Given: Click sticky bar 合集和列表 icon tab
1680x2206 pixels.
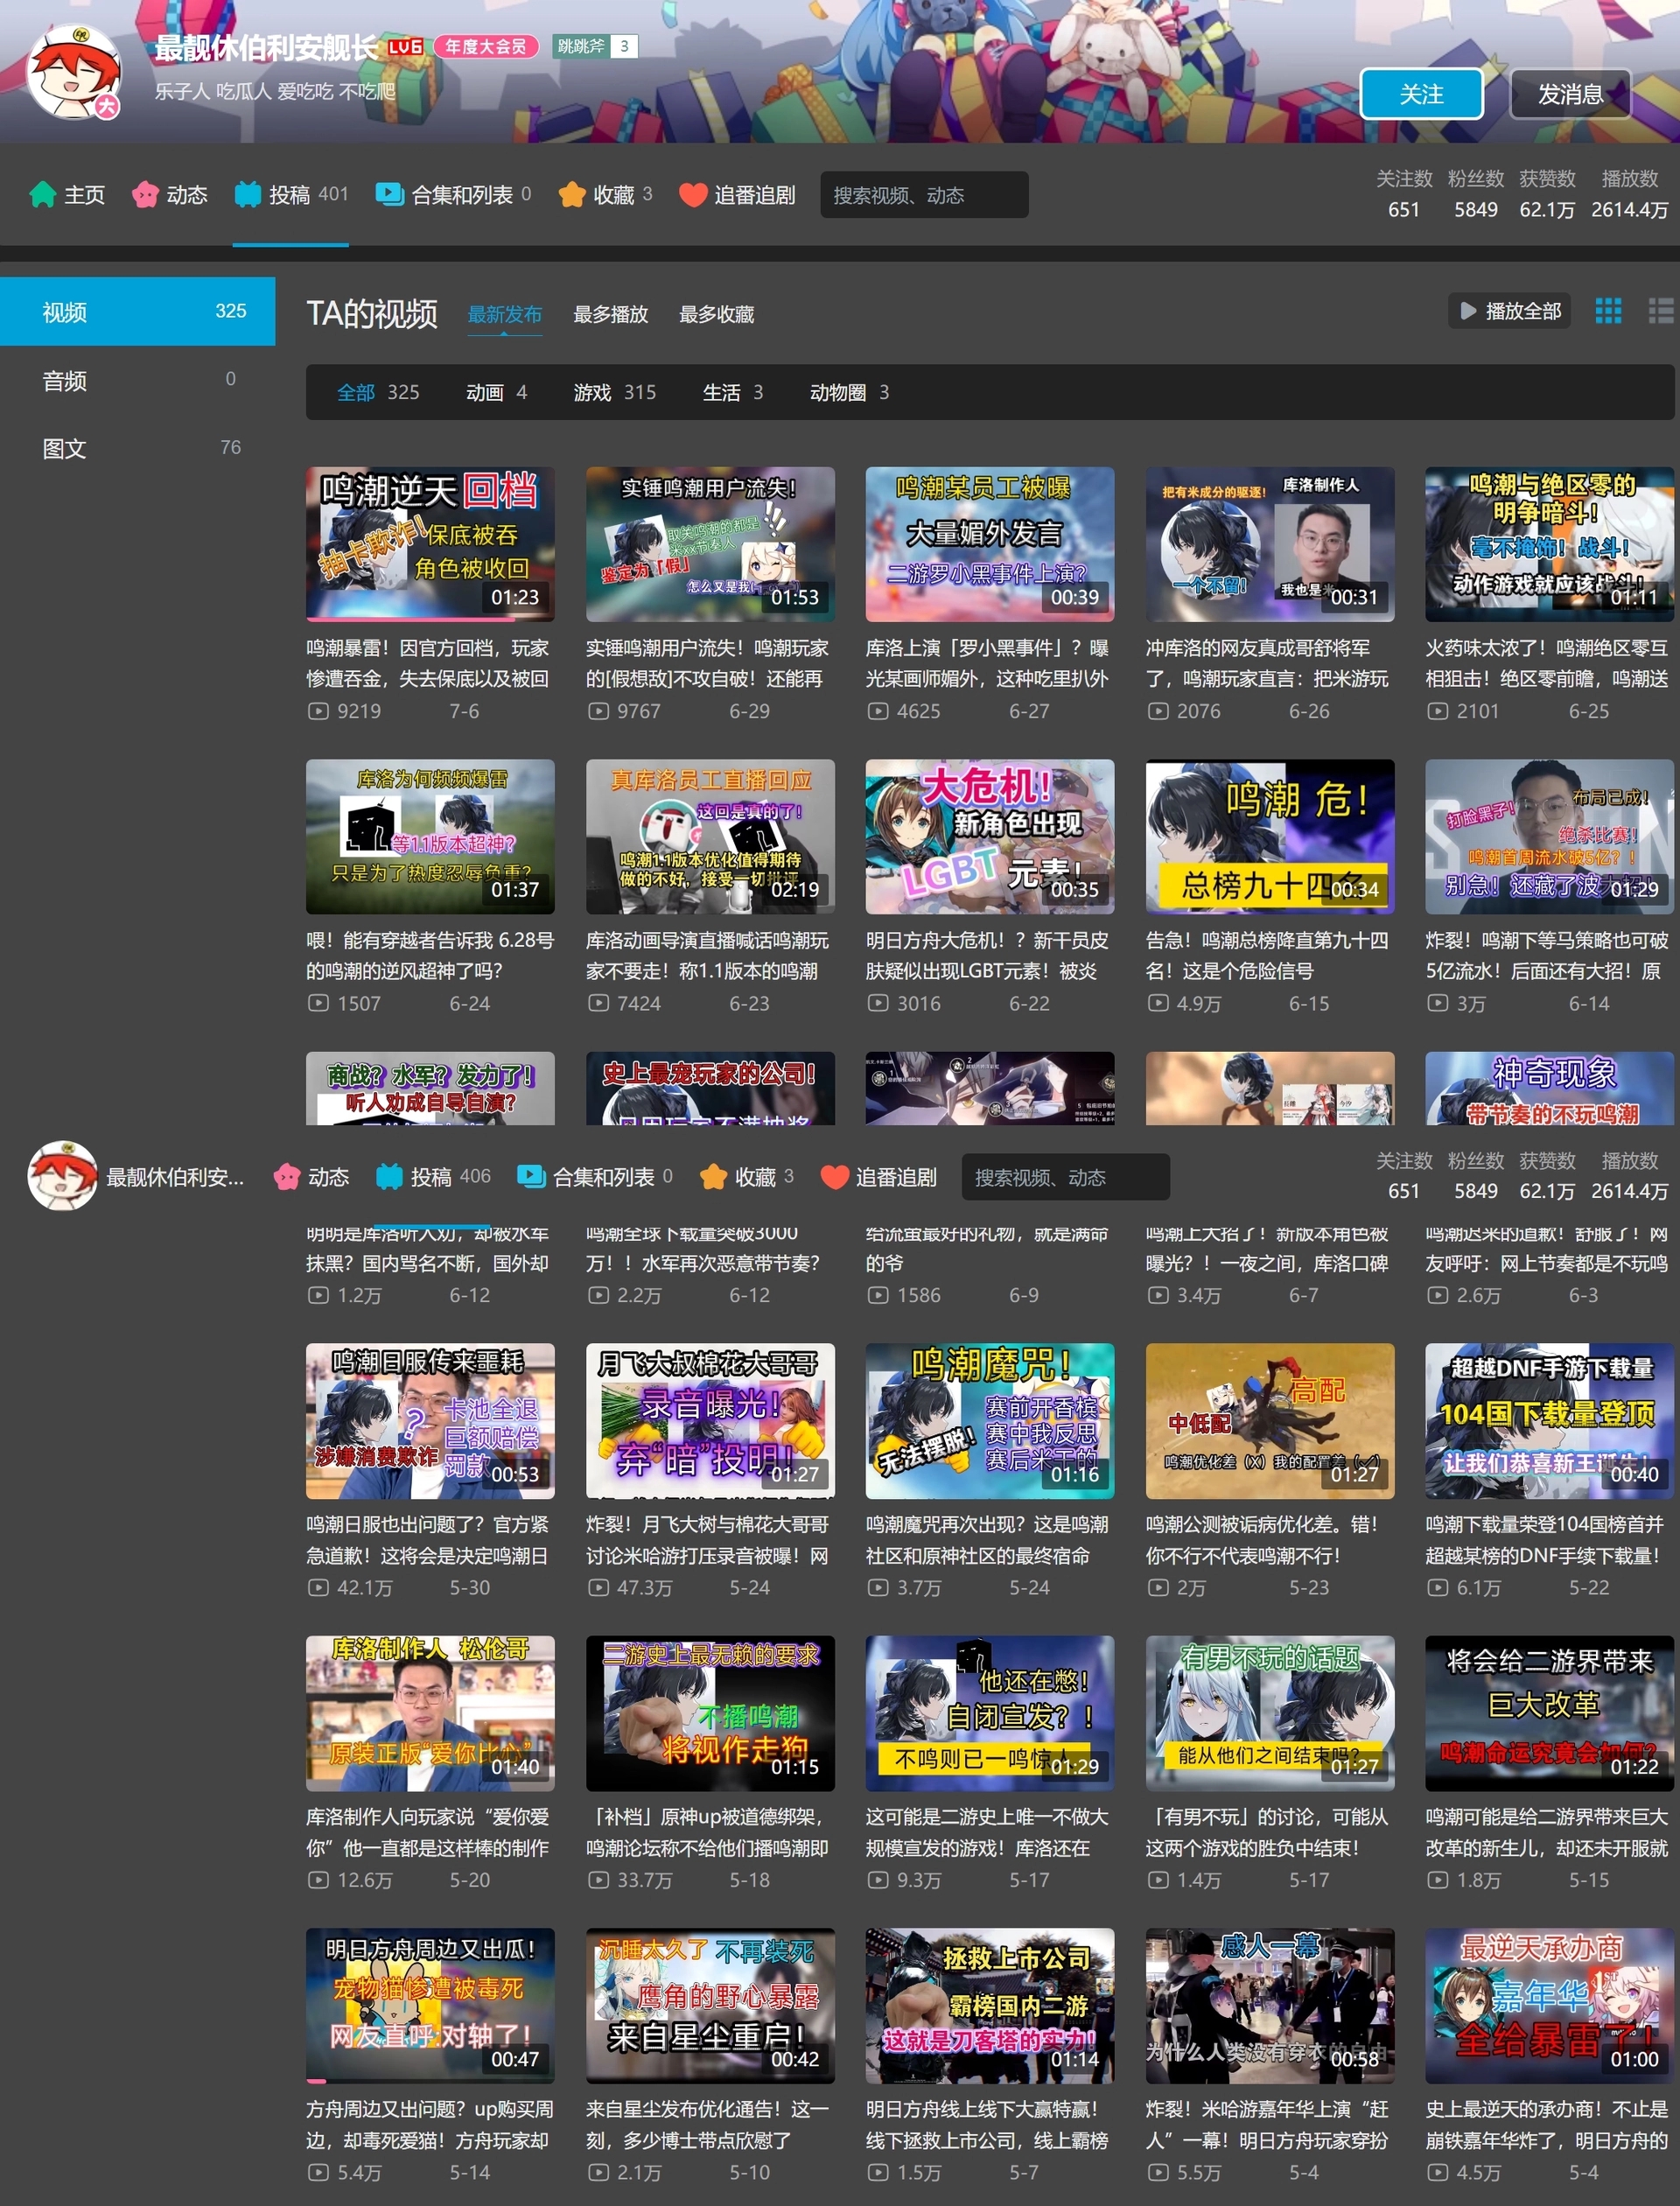Looking at the screenshot, I should (595, 1177).
